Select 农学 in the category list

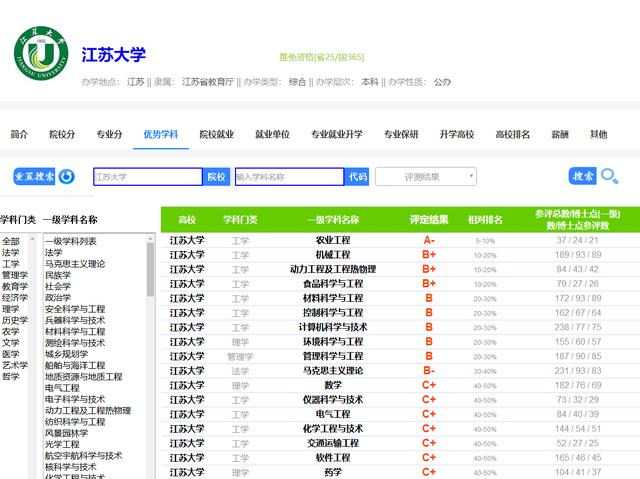point(11,331)
